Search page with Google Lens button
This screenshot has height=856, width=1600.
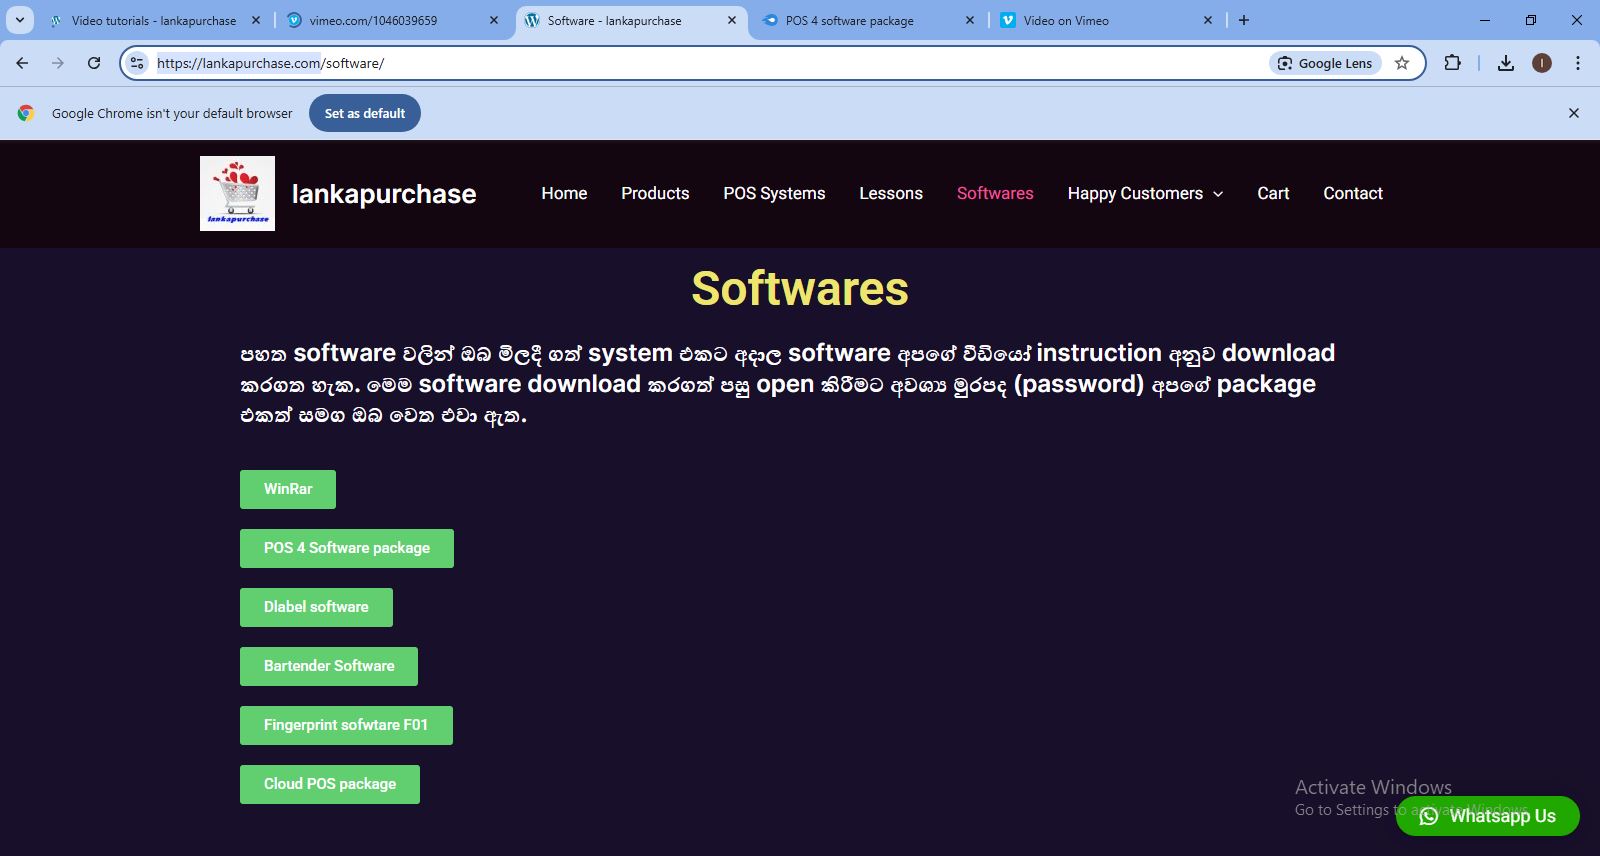(x=1325, y=63)
